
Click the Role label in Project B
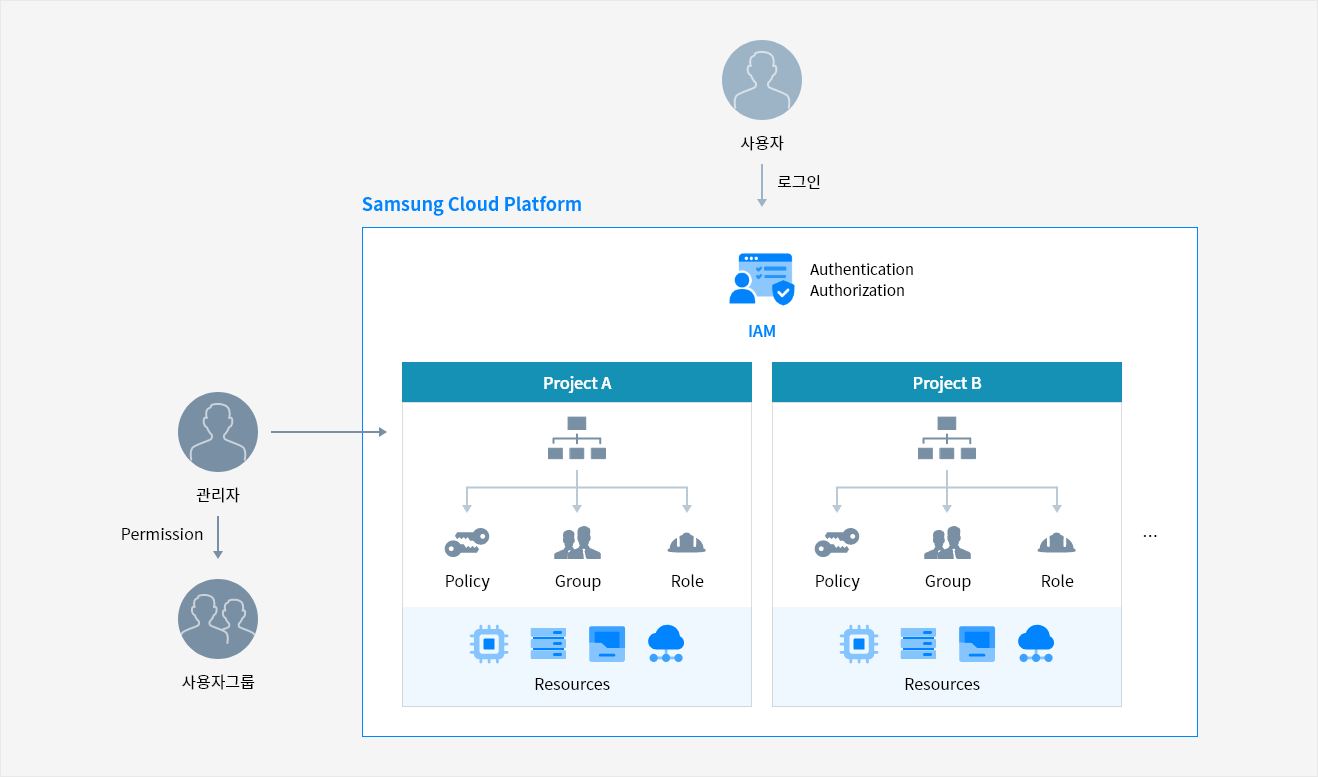tap(1057, 581)
